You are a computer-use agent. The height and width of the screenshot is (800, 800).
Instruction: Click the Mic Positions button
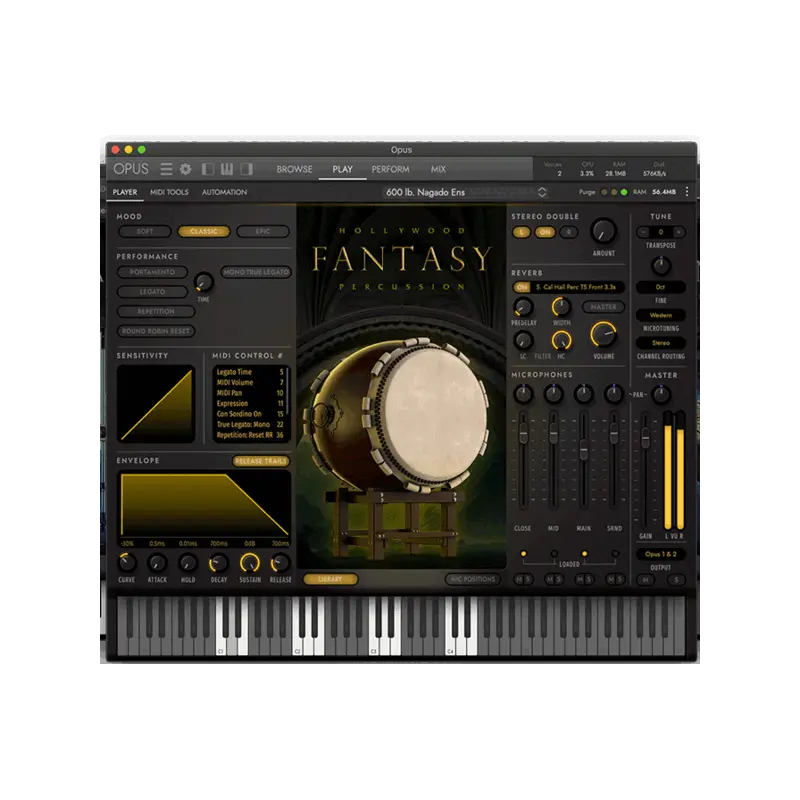pos(473,579)
